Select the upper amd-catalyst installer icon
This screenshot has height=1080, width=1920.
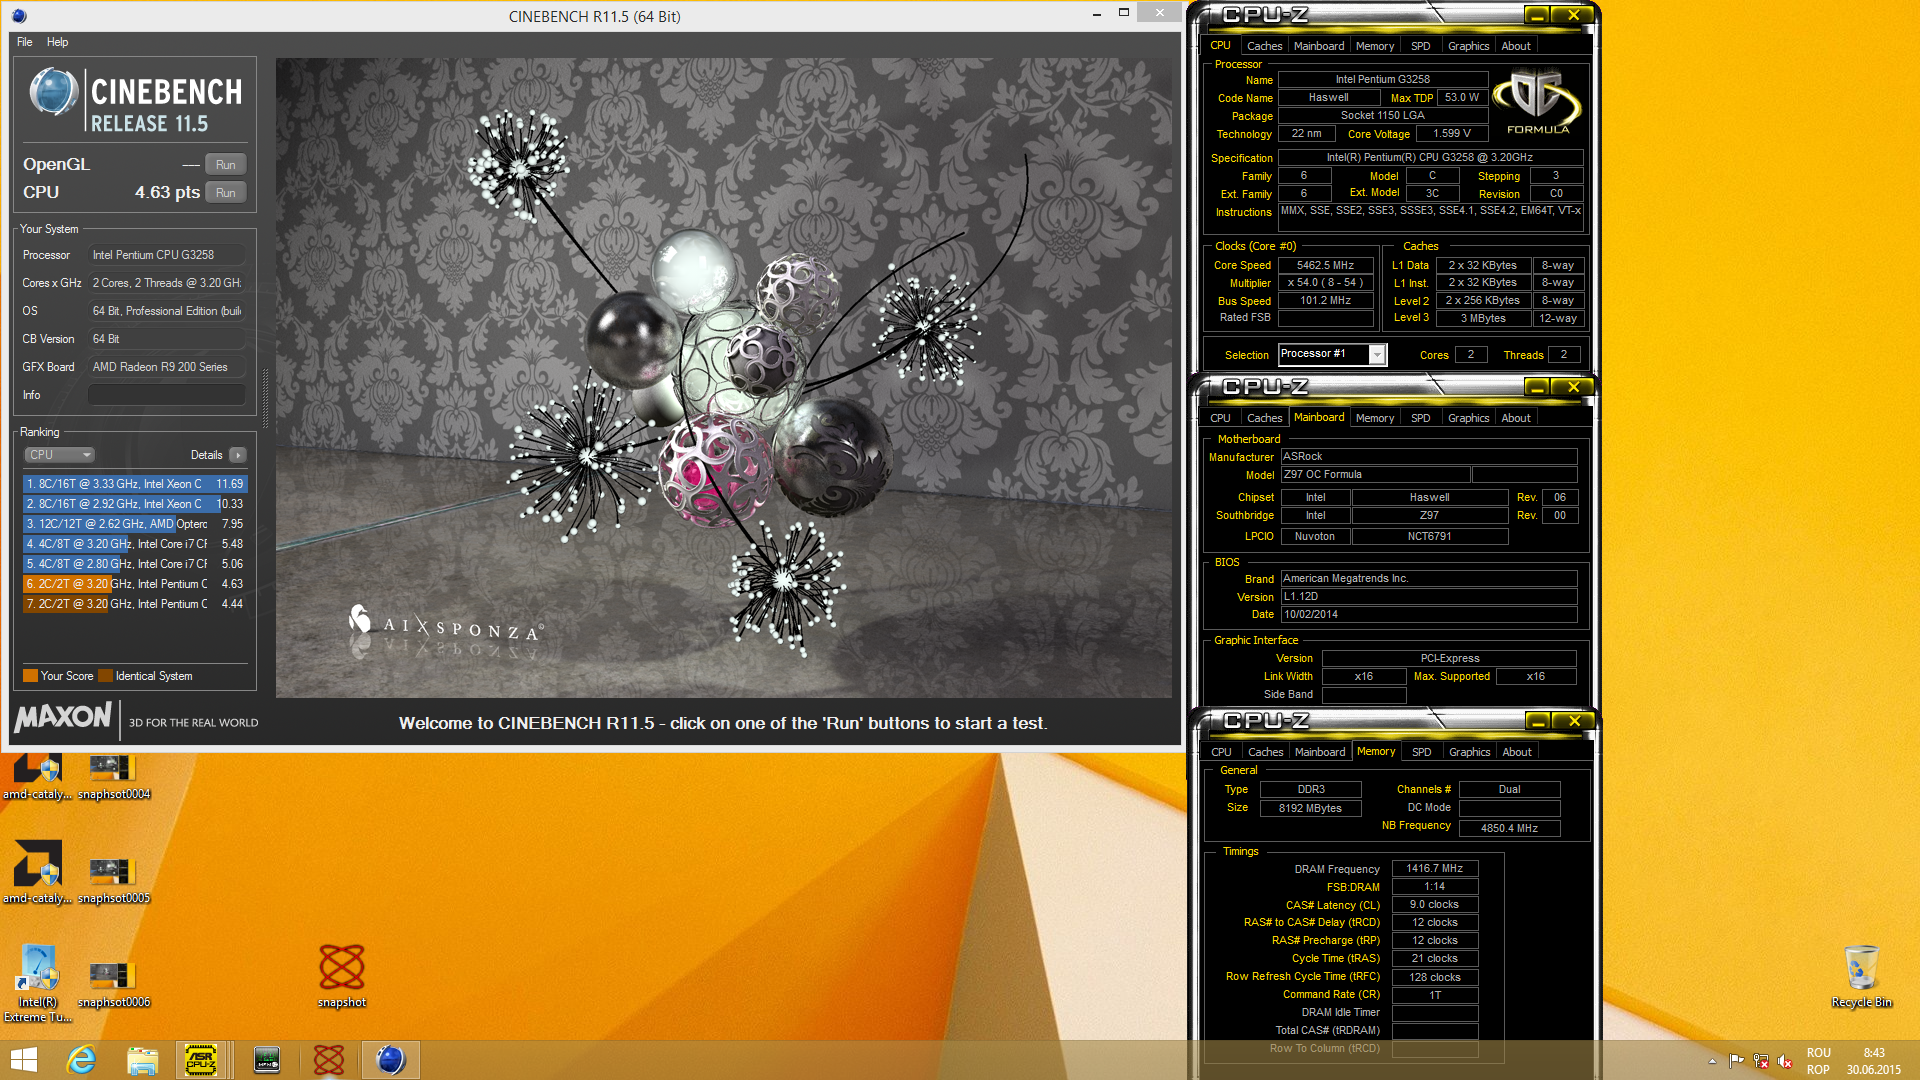click(x=37, y=778)
